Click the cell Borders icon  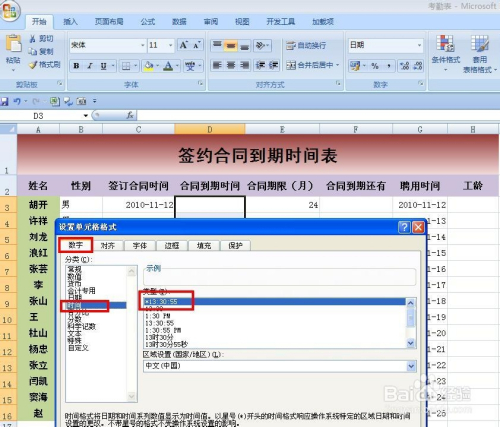(x=126, y=66)
